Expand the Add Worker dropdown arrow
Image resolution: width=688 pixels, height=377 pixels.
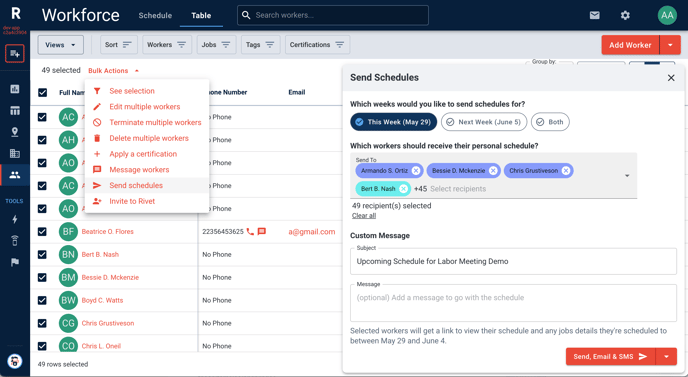[x=670, y=45]
